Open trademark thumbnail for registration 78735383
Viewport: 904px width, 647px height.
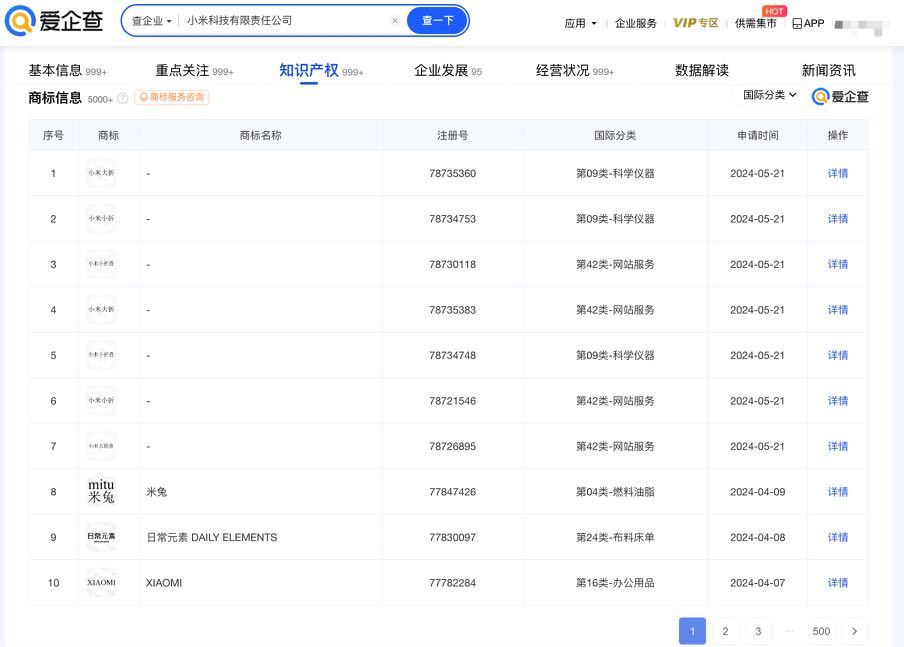coord(101,310)
